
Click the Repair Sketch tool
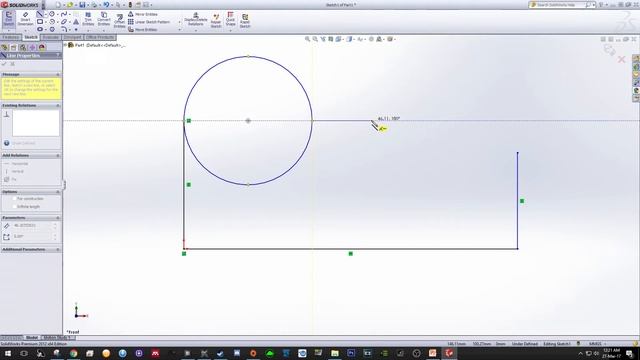(216, 20)
